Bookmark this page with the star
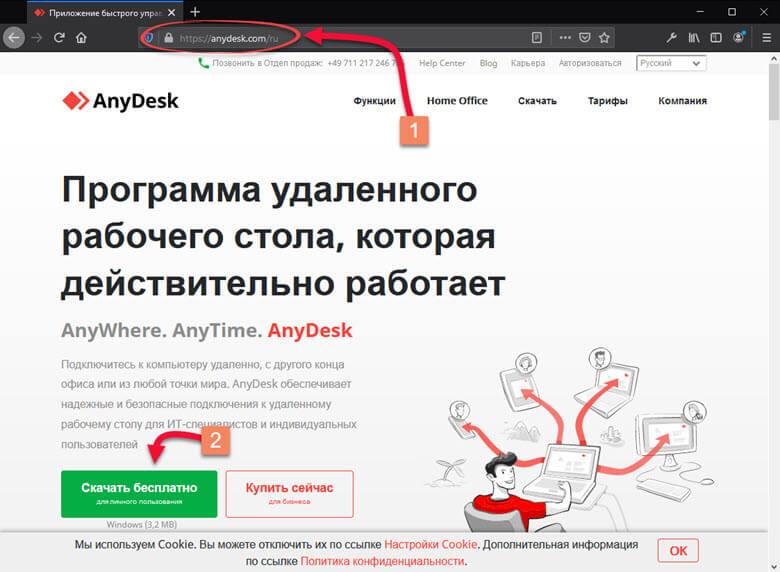 [604, 38]
